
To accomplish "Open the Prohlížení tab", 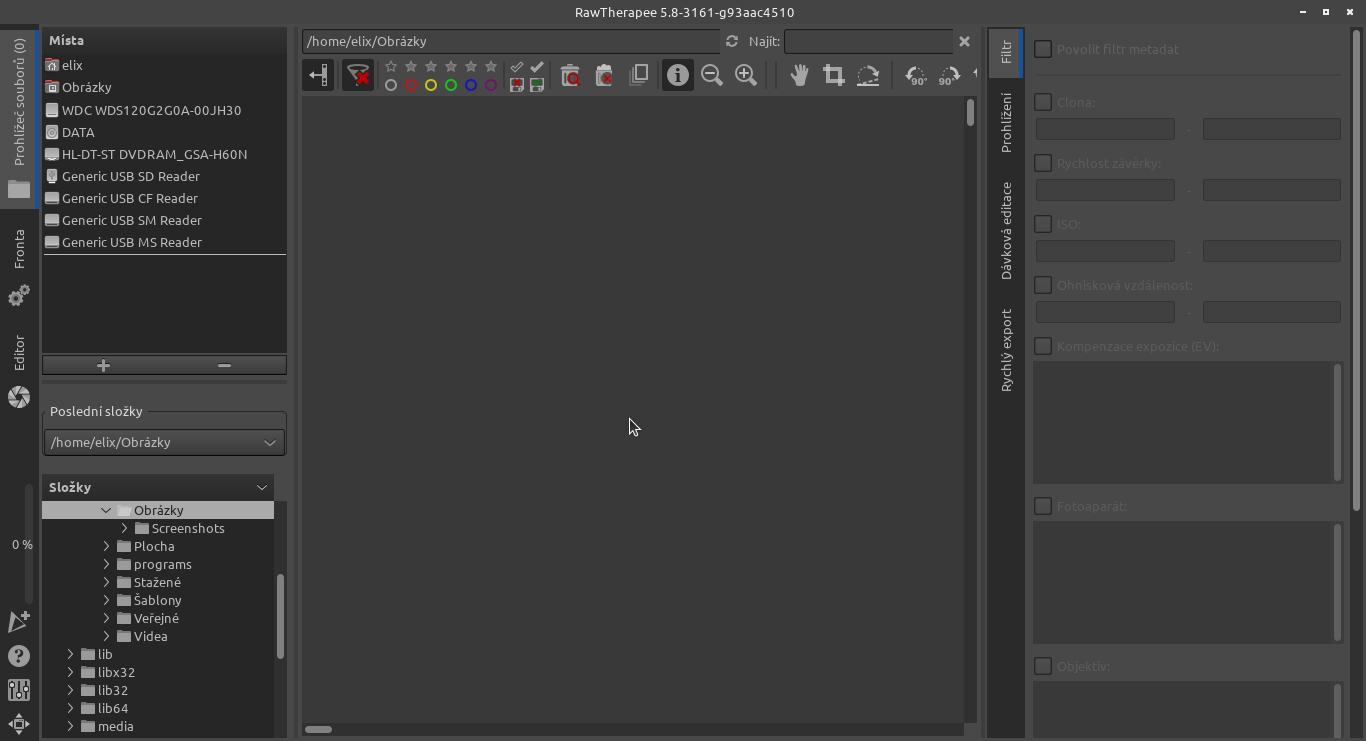I will point(1006,122).
